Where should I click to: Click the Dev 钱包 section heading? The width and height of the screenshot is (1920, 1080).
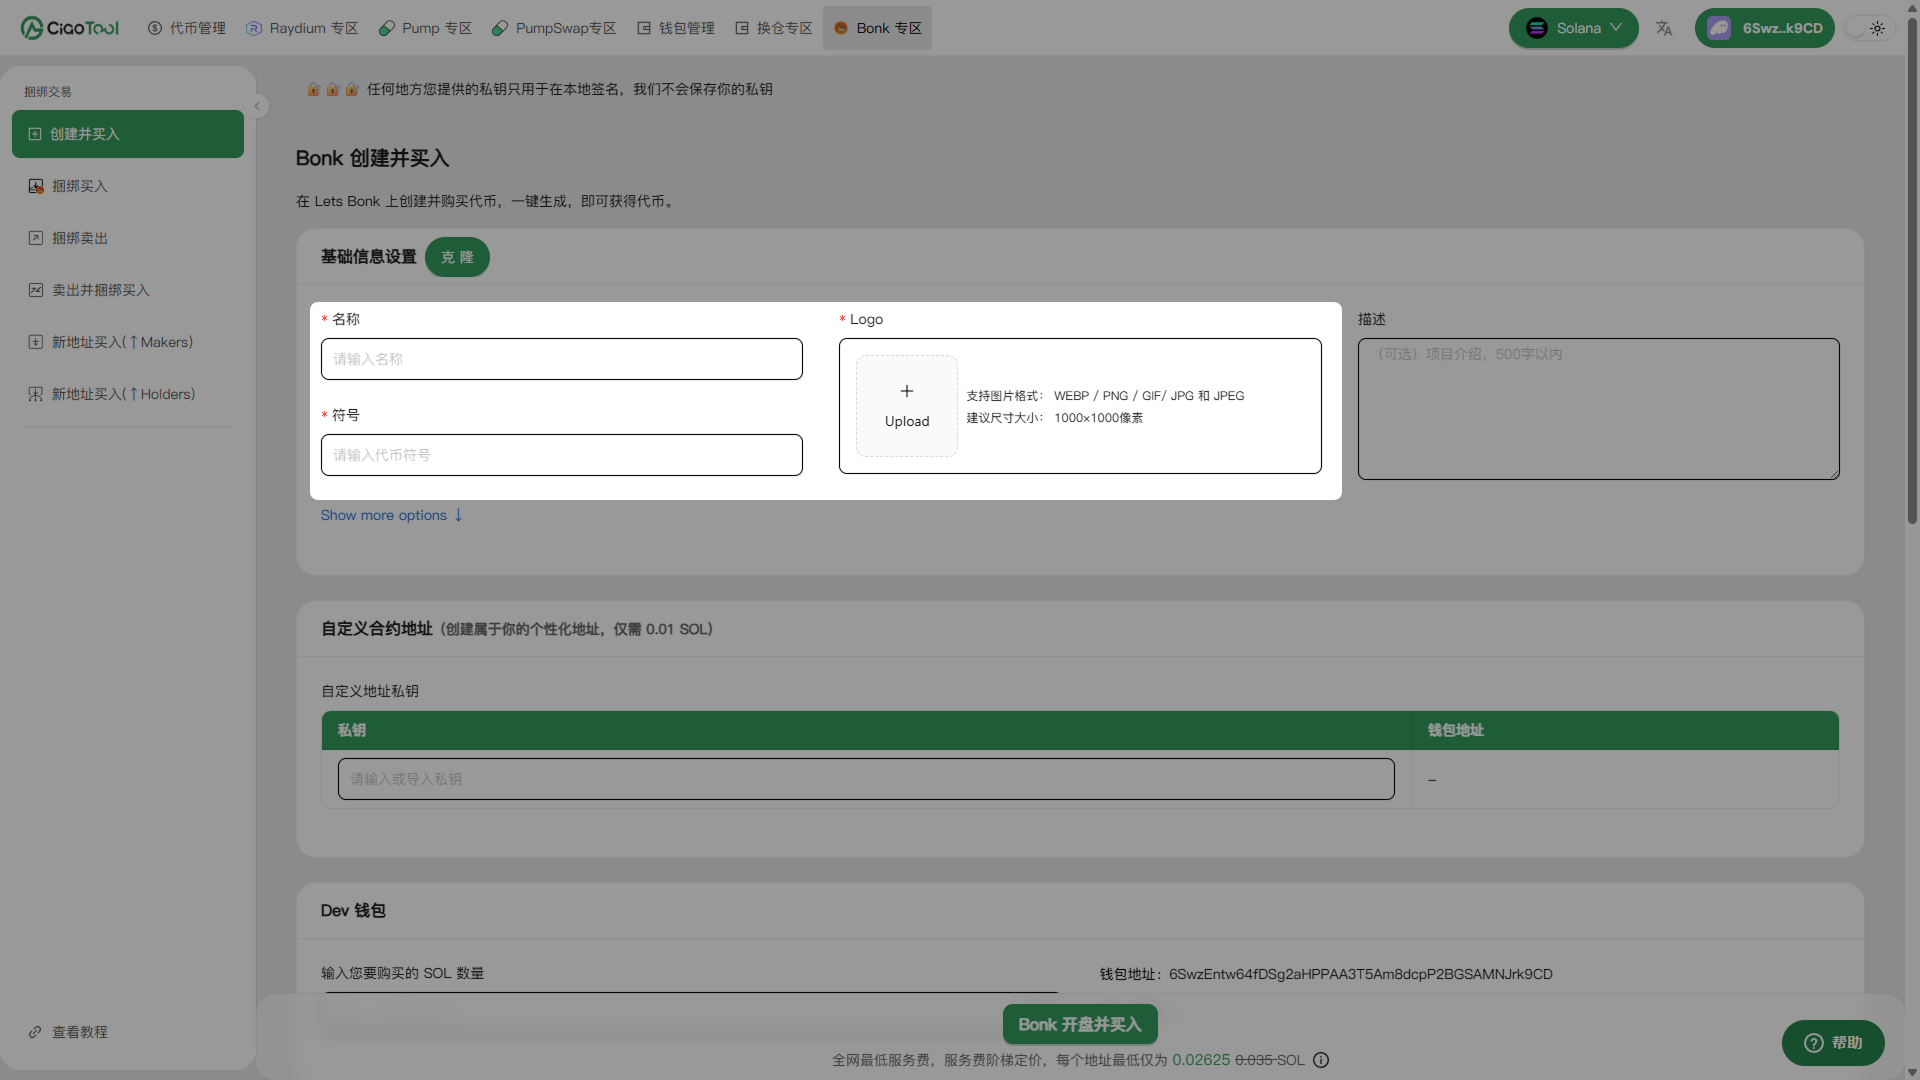pyautogui.click(x=353, y=911)
